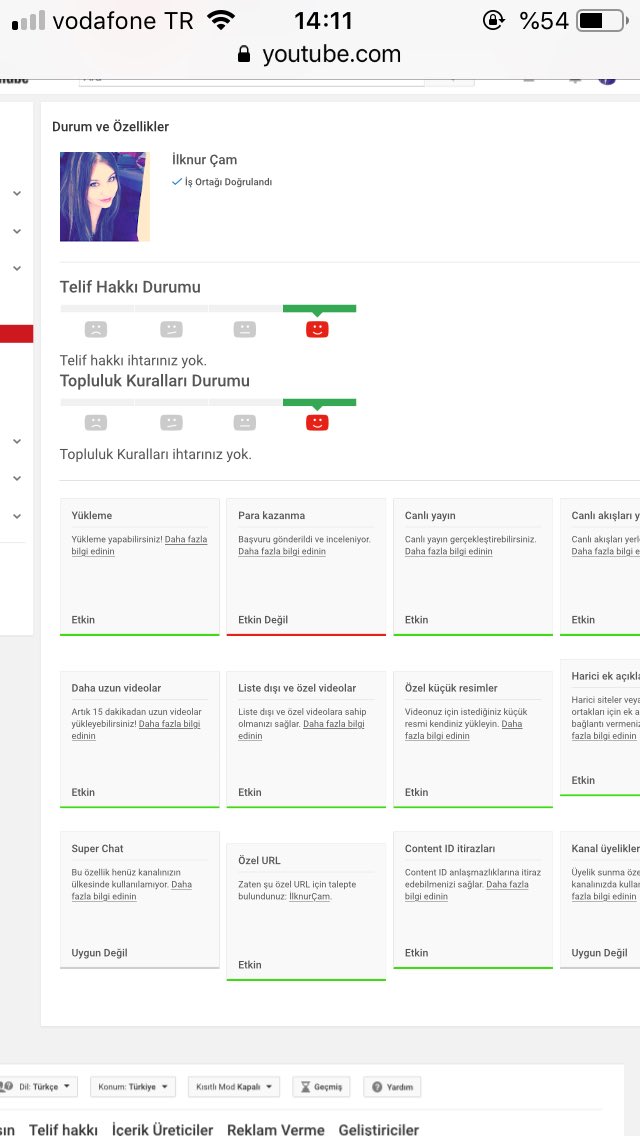Click the İlknur Çam channel name
Image resolution: width=640 pixels, height=1136 pixels.
(204, 159)
